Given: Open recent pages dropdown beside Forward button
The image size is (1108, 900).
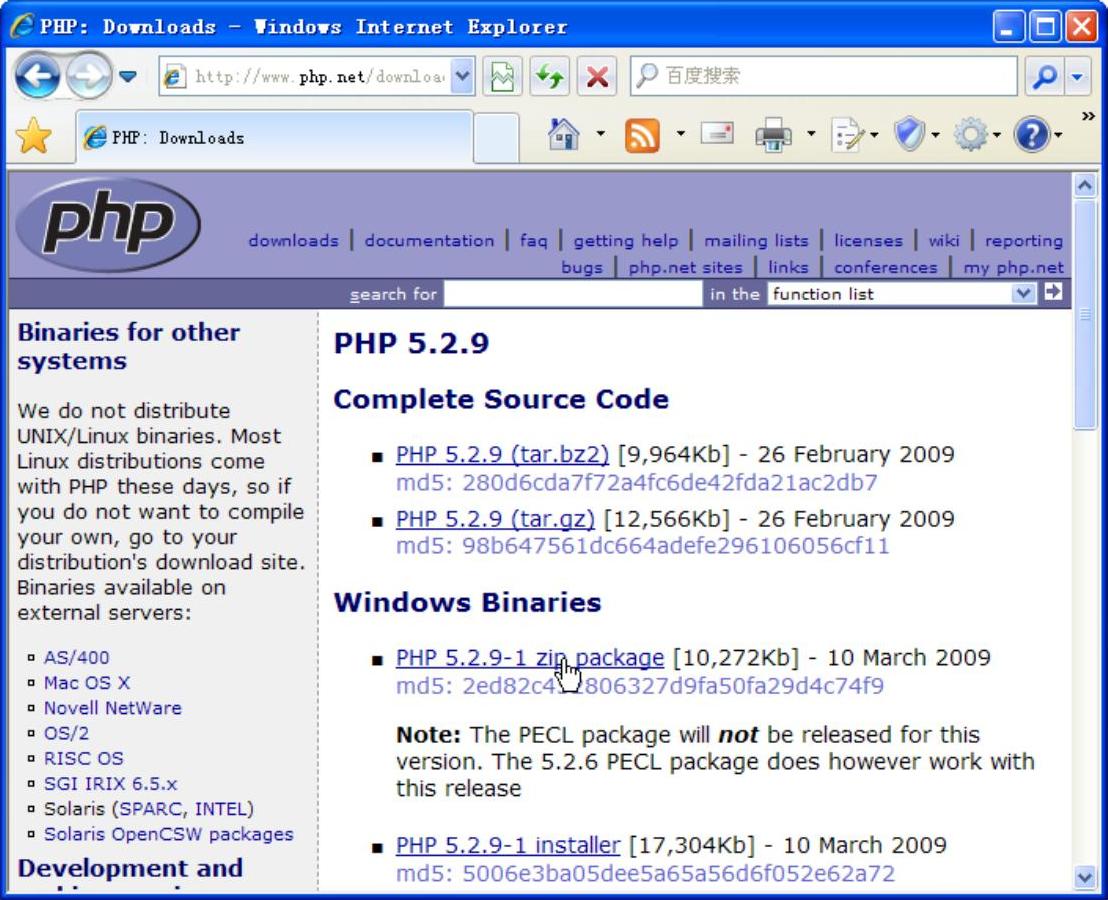Looking at the screenshot, I should coord(128,76).
